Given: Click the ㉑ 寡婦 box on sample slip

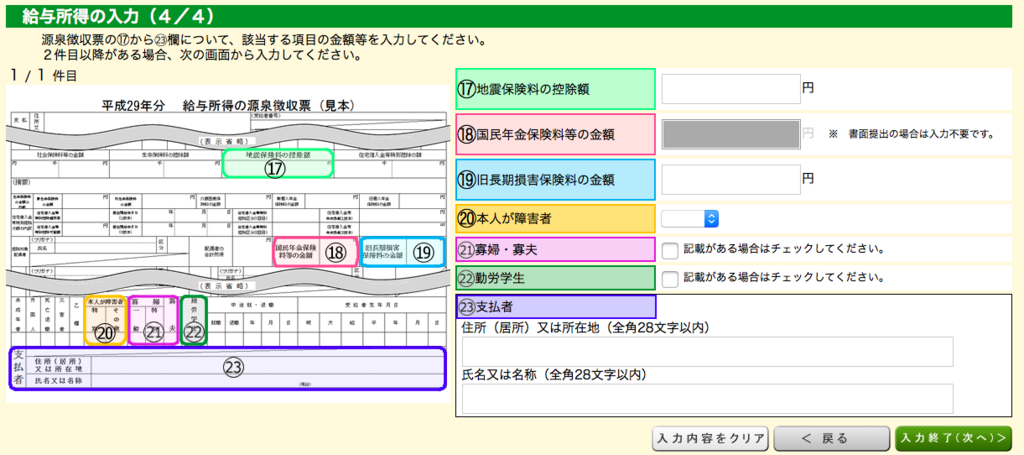Looking at the screenshot, I should click(153, 320).
